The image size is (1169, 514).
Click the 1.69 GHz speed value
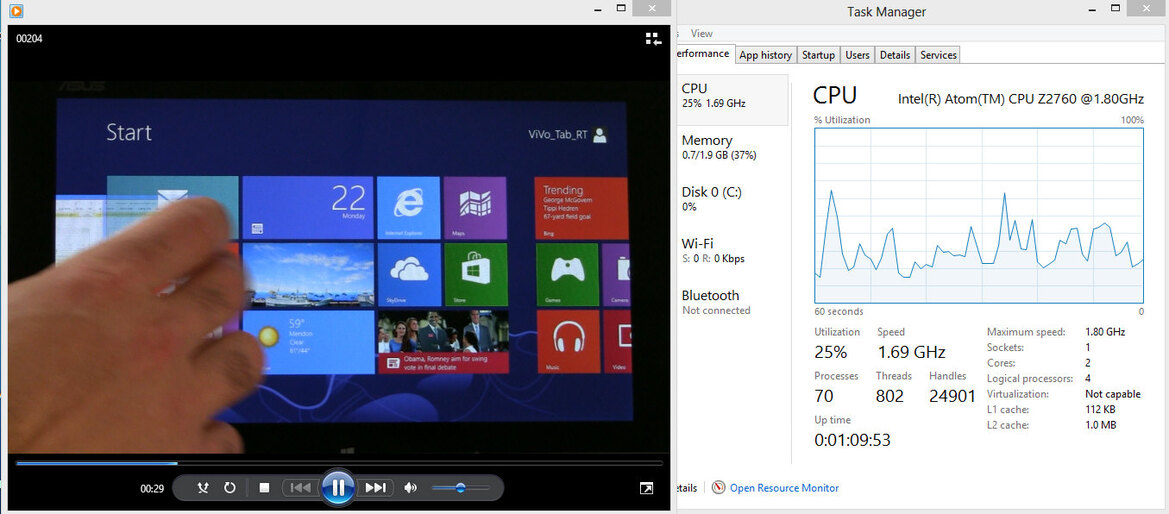coord(911,352)
